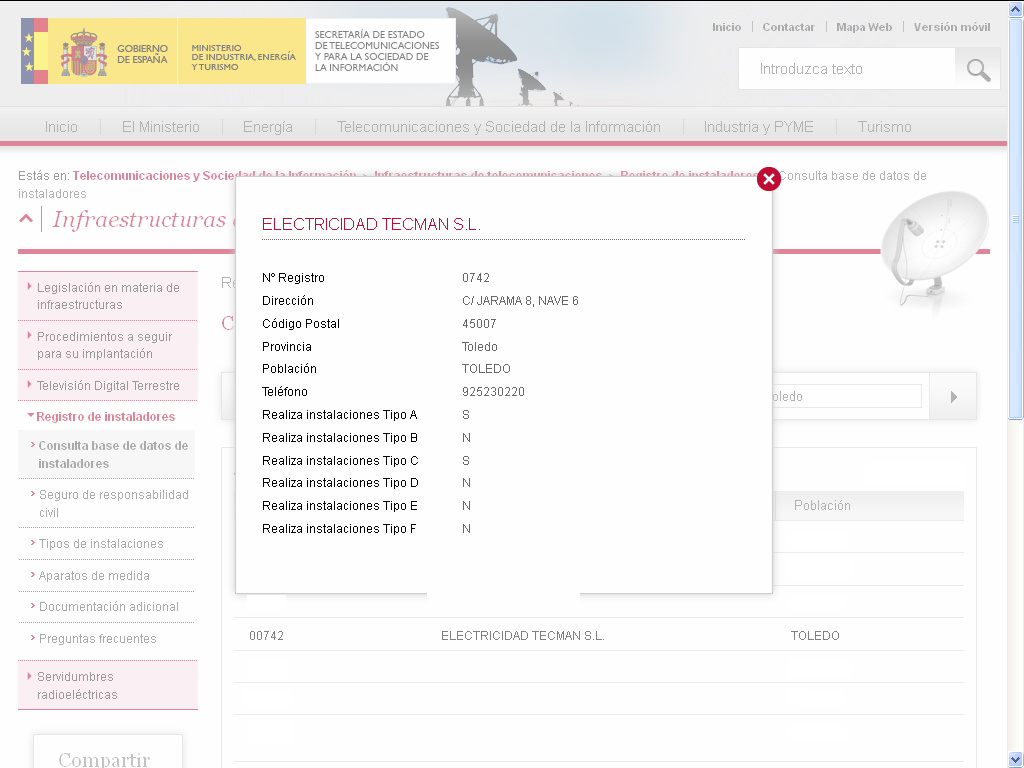The image size is (1024, 768).
Task: Open the Energía menu
Action: coord(268,127)
